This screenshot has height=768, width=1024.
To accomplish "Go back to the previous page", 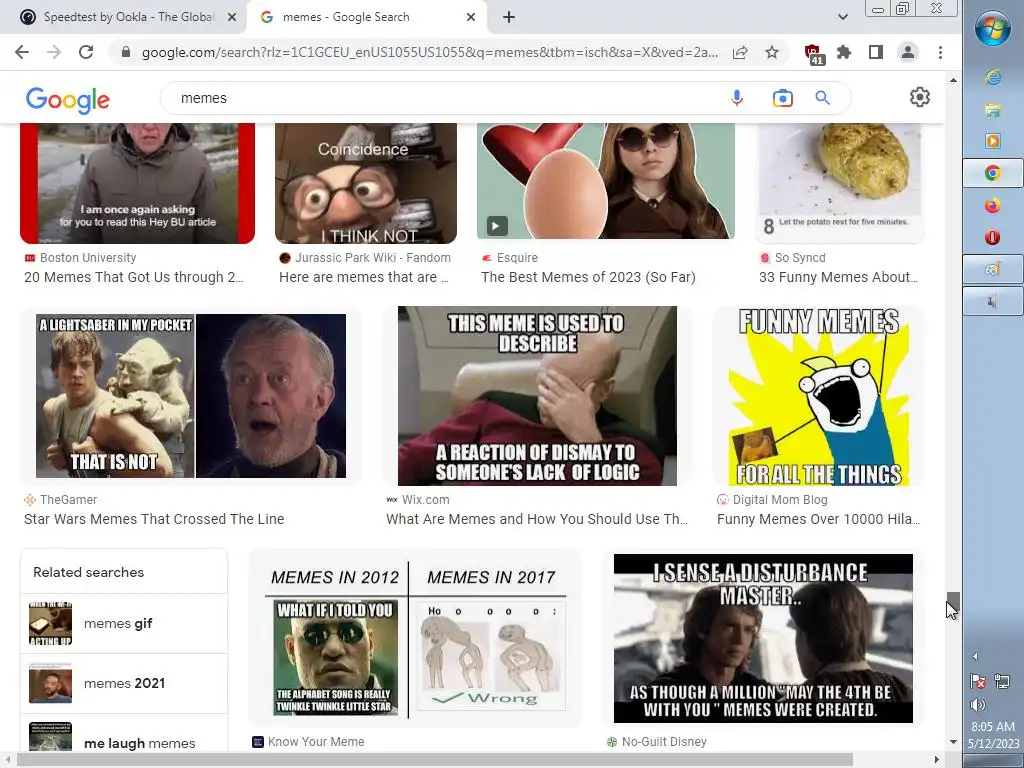I will (x=22, y=52).
